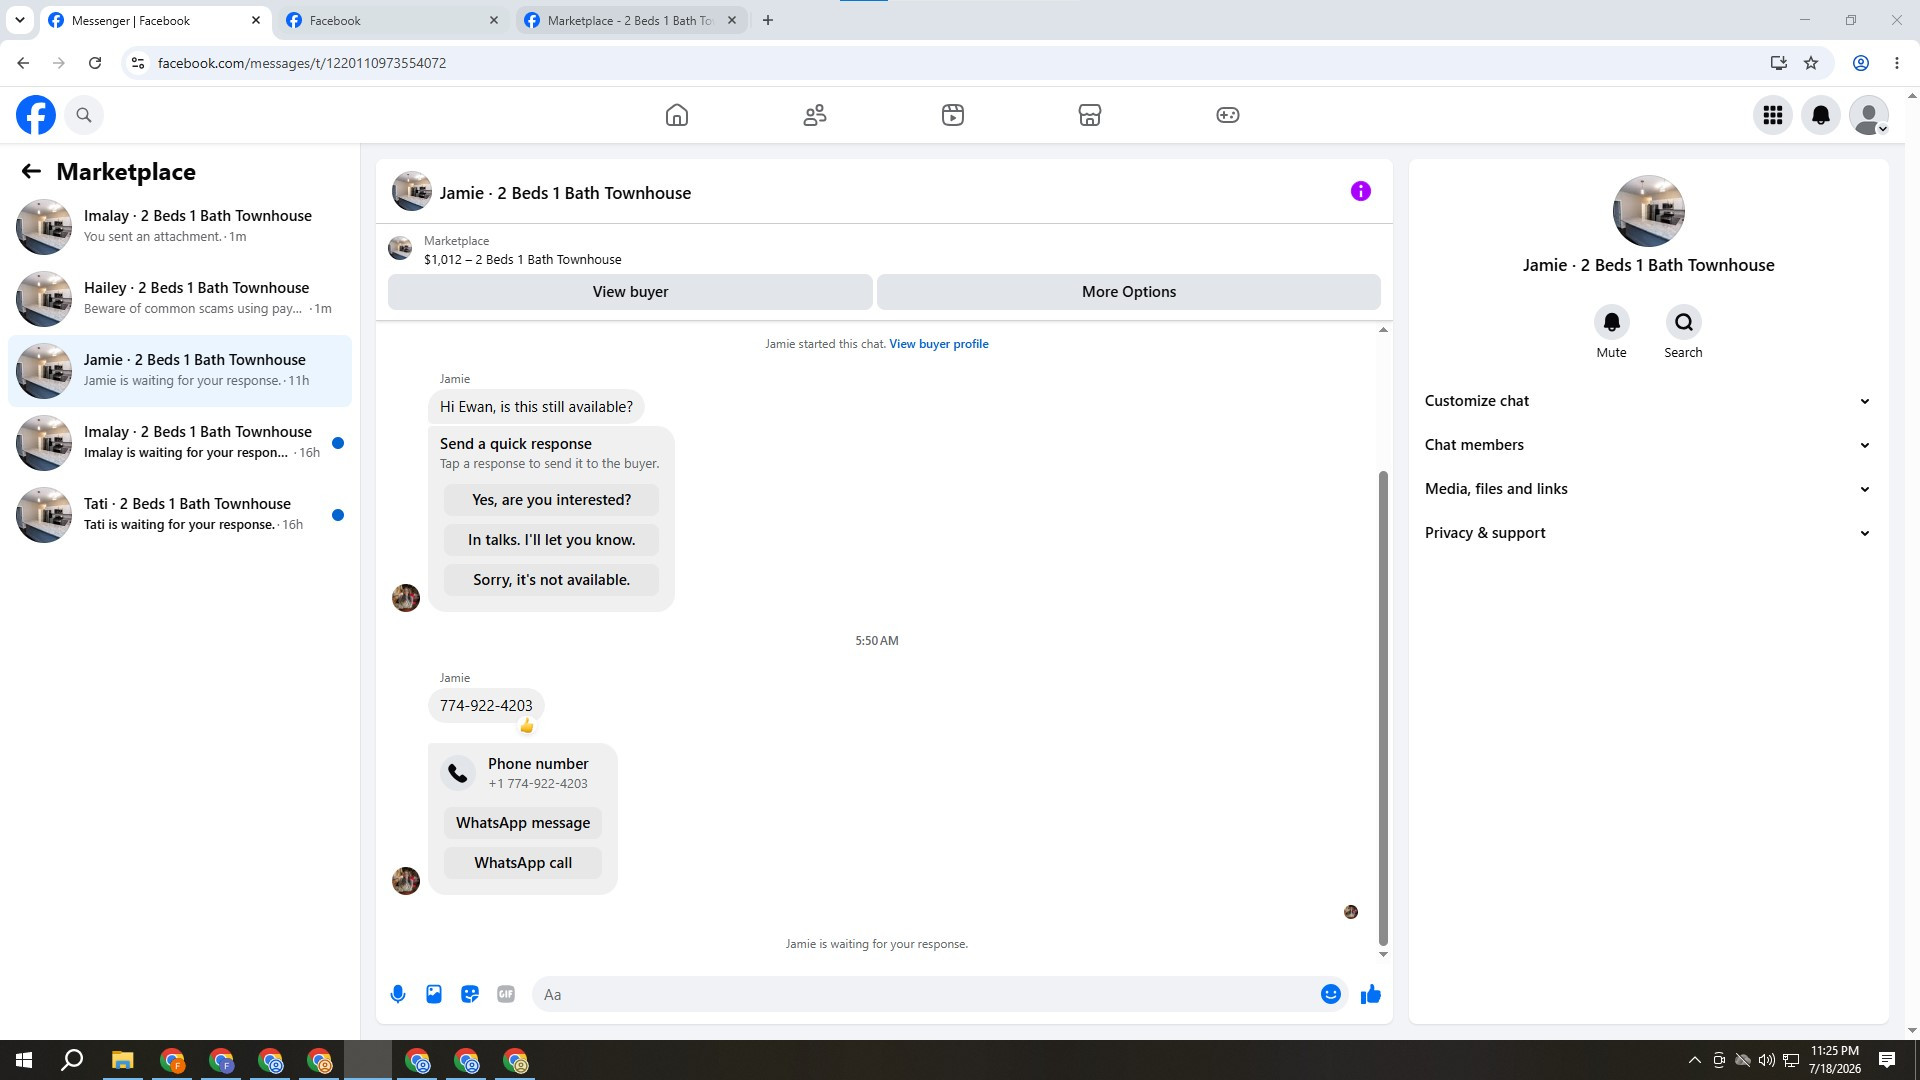Click the View buyer button
1920x1080 pixels.
630,292
